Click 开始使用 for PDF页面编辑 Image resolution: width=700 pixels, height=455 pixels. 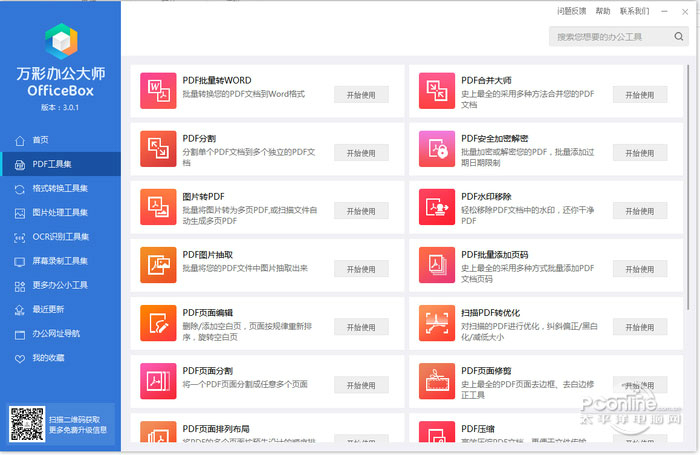click(x=361, y=327)
